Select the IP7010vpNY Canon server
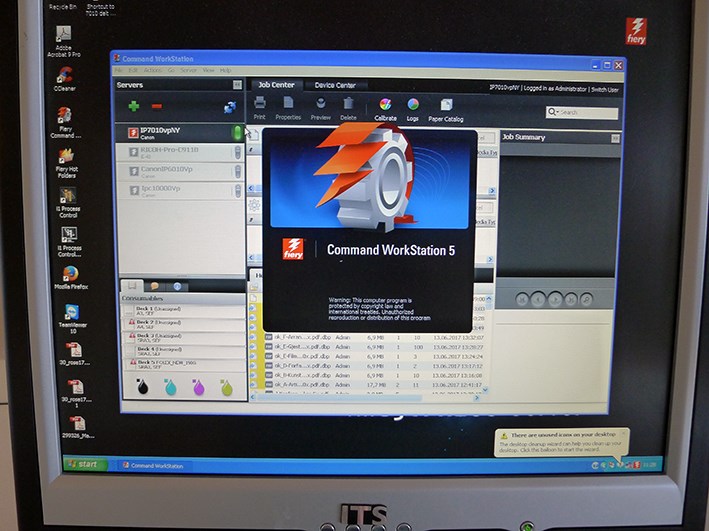 point(180,133)
